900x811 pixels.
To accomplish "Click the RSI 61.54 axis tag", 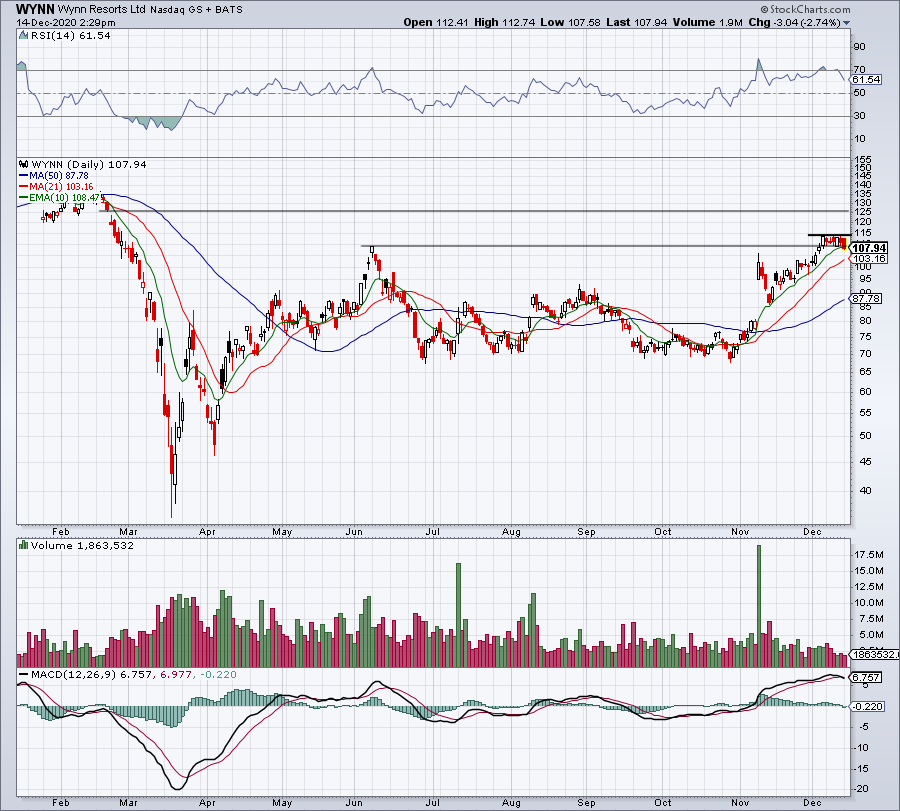I will 866,80.
